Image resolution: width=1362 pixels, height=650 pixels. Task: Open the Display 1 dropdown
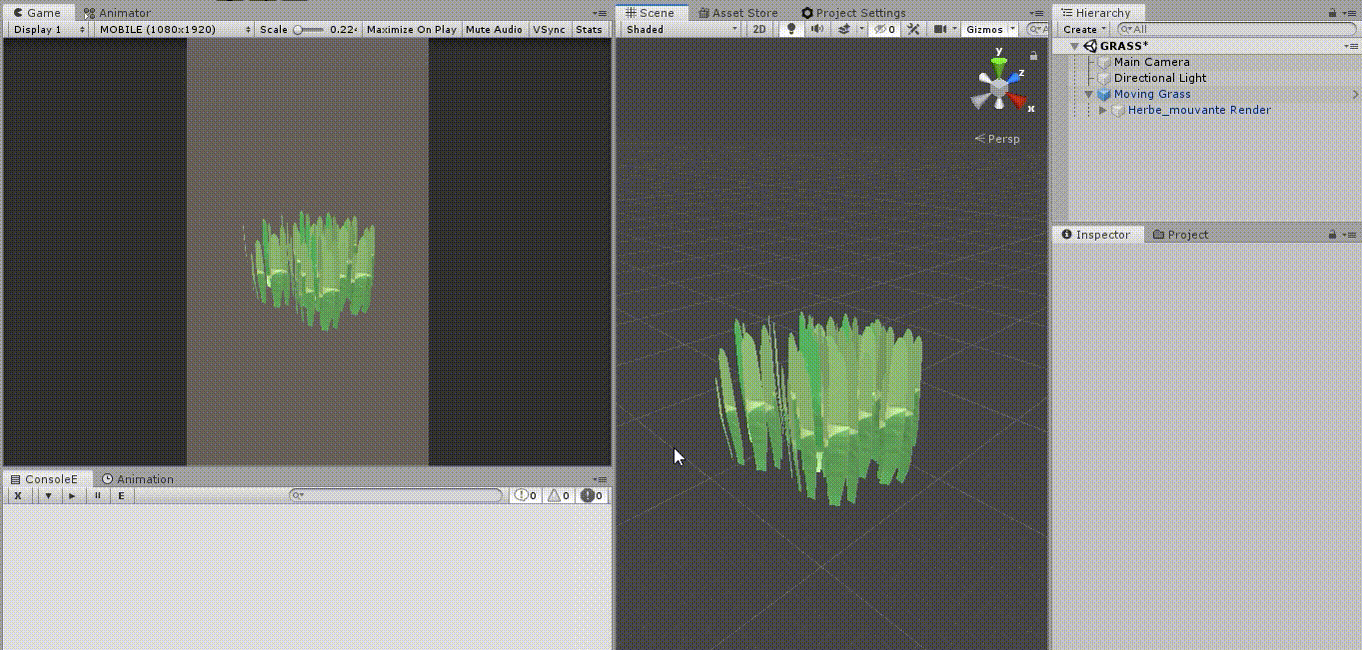click(49, 29)
